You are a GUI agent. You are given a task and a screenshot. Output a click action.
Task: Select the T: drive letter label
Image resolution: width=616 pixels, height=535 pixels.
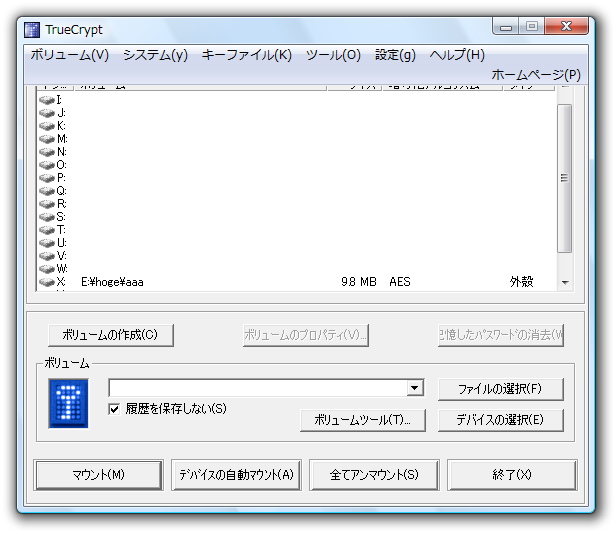click(61, 230)
